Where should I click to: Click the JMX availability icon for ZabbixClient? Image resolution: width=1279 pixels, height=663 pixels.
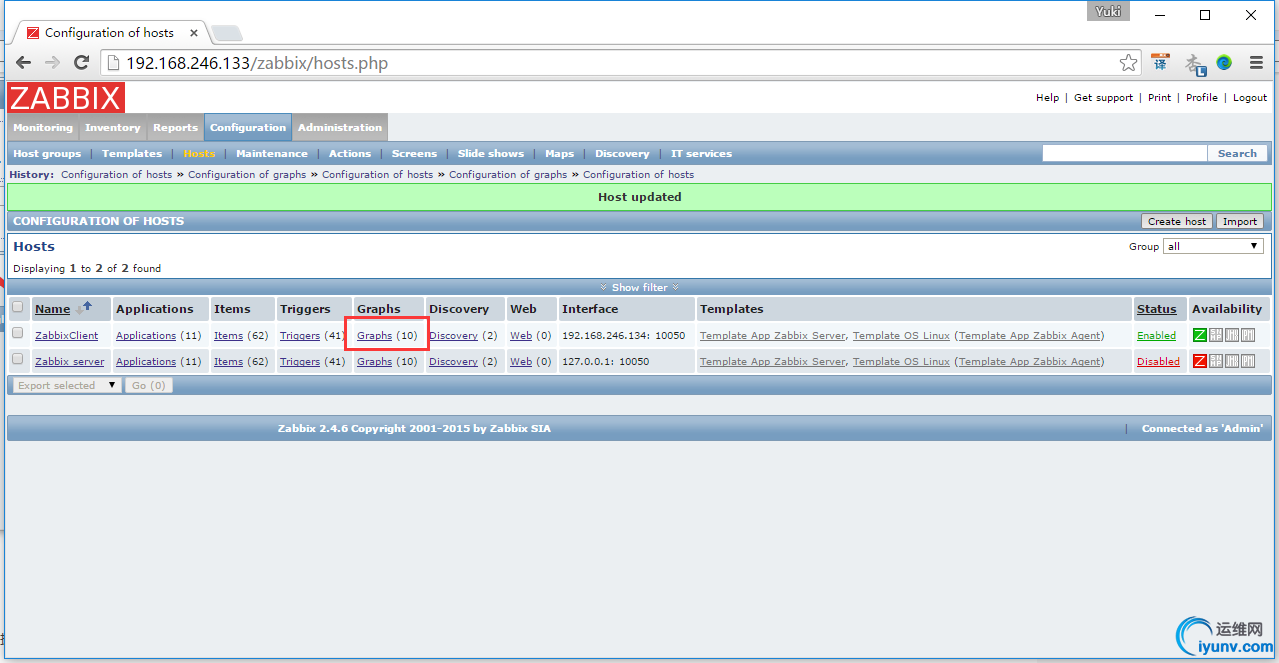(1232, 335)
